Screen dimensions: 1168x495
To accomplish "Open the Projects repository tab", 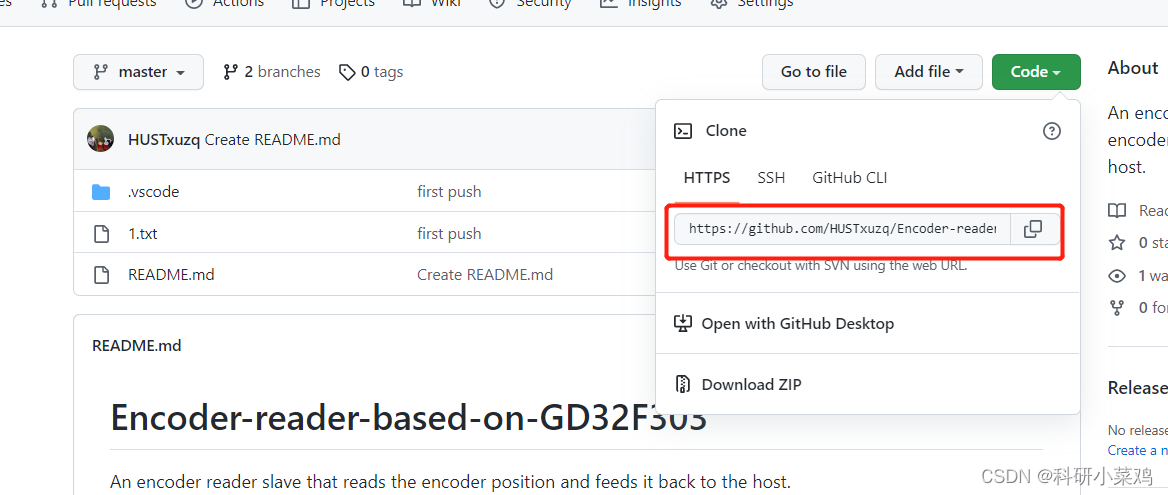I will [x=333, y=4].
